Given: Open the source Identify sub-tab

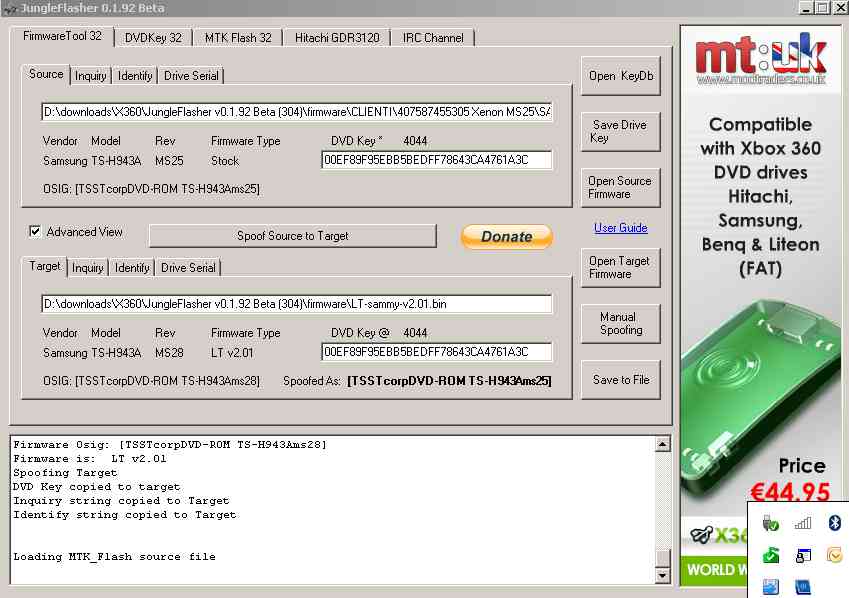Looking at the screenshot, I should 135,76.
